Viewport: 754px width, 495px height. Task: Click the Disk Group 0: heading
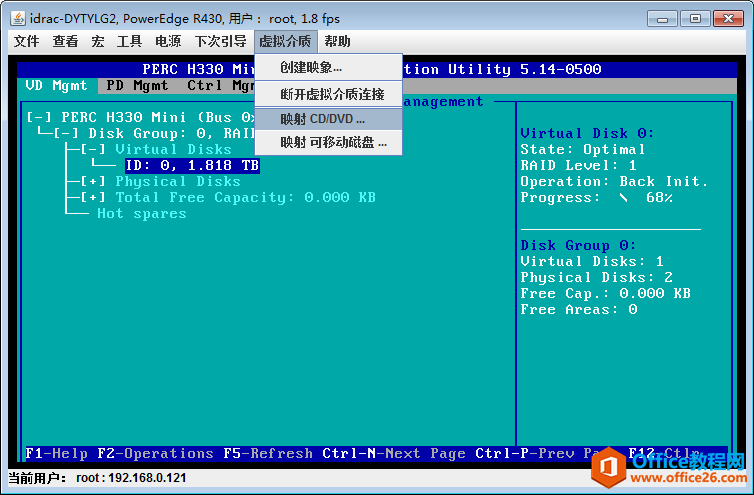coord(578,245)
